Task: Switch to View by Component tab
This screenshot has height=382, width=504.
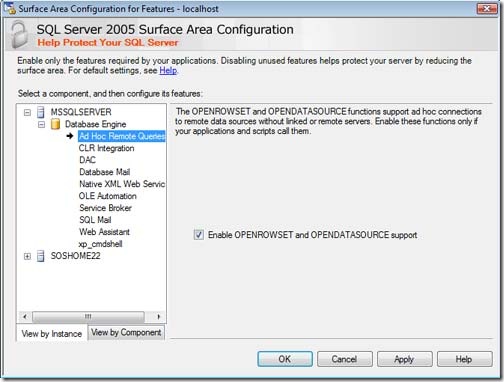Action: click(x=126, y=332)
